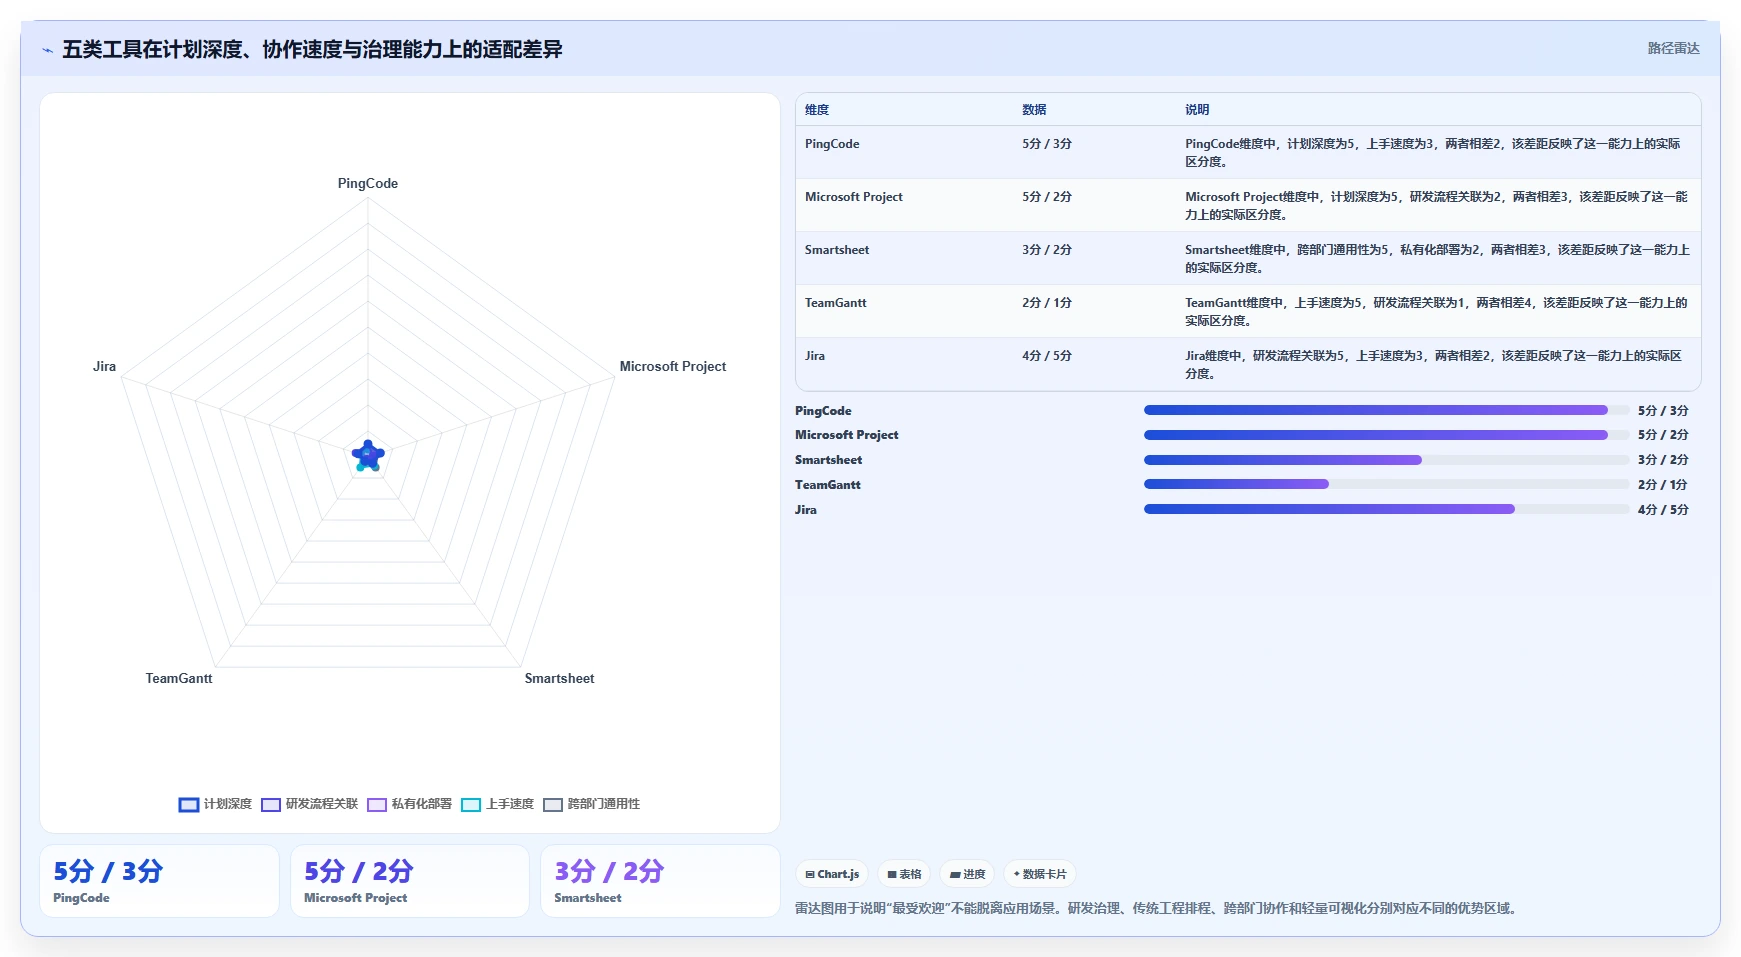This screenshot has height=957, width=1741.
Task: Open the Smartsheet 3分 / 2分 stat card
Action: click(x=660, y=881)
